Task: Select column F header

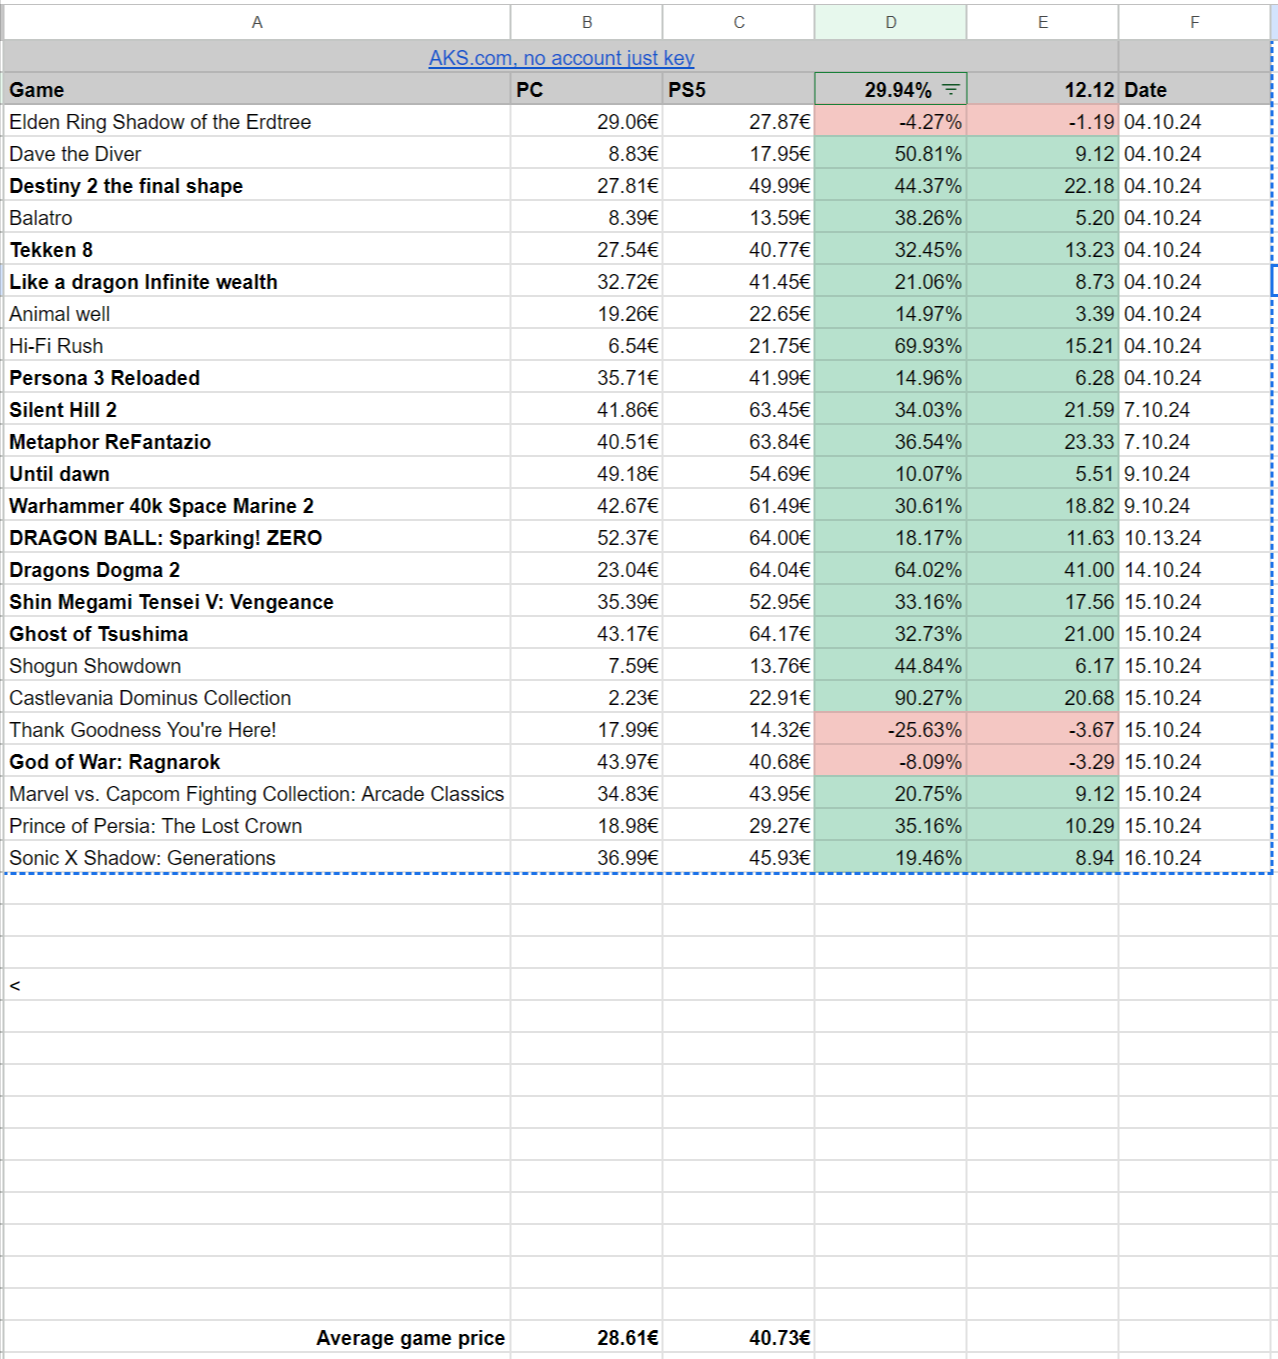Action: click(x=1195, y=22)
